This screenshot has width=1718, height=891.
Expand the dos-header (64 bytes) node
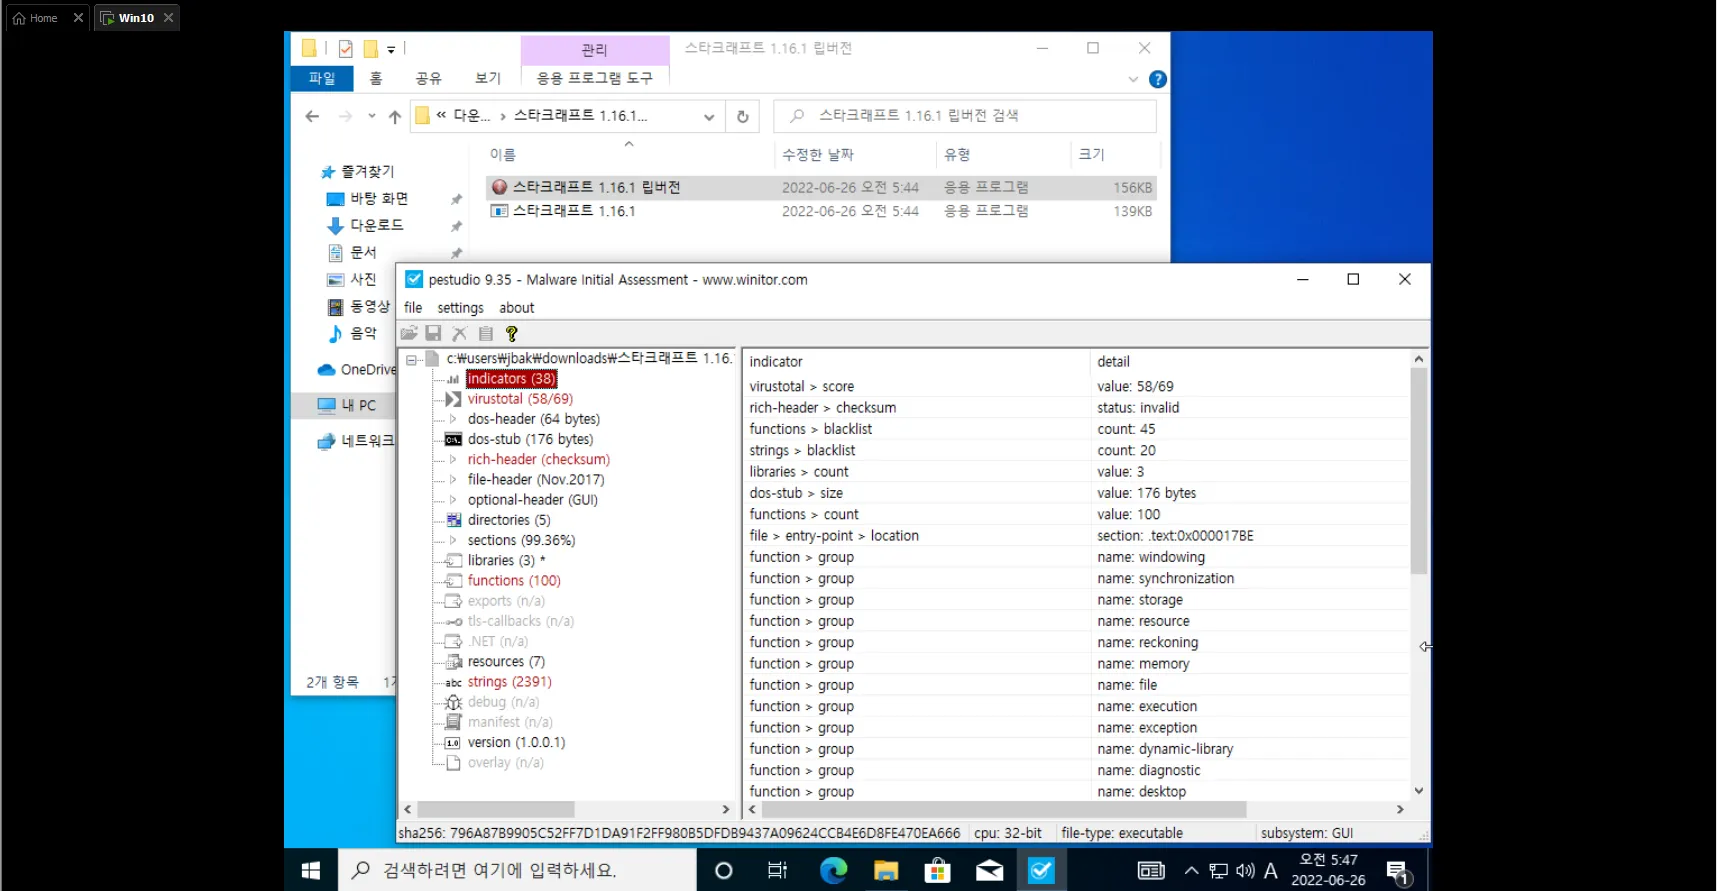453,419
